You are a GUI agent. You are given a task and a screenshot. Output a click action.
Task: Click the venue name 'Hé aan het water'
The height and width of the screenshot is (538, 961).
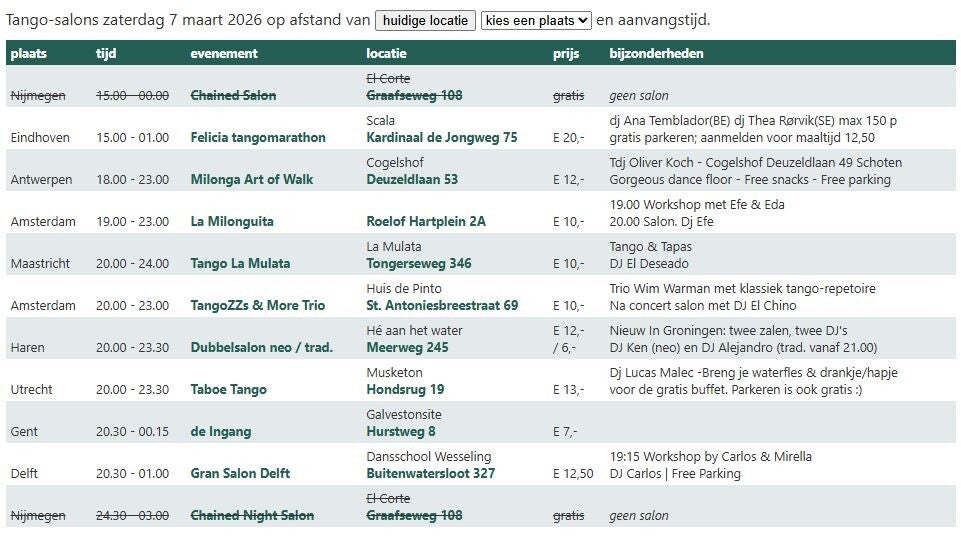coord(414,330)
